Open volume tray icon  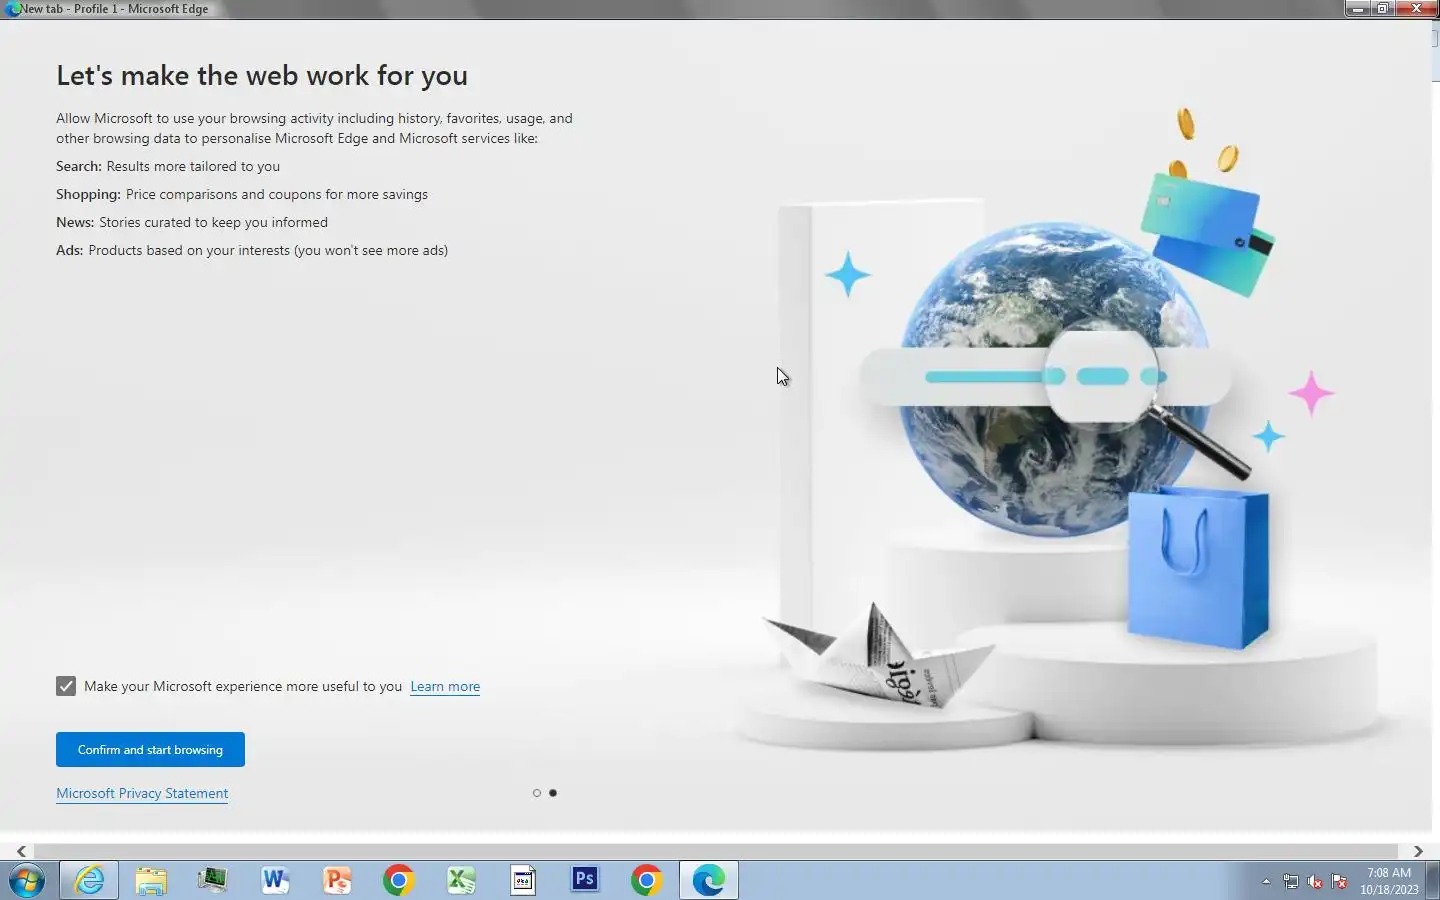coord(1315,882)
